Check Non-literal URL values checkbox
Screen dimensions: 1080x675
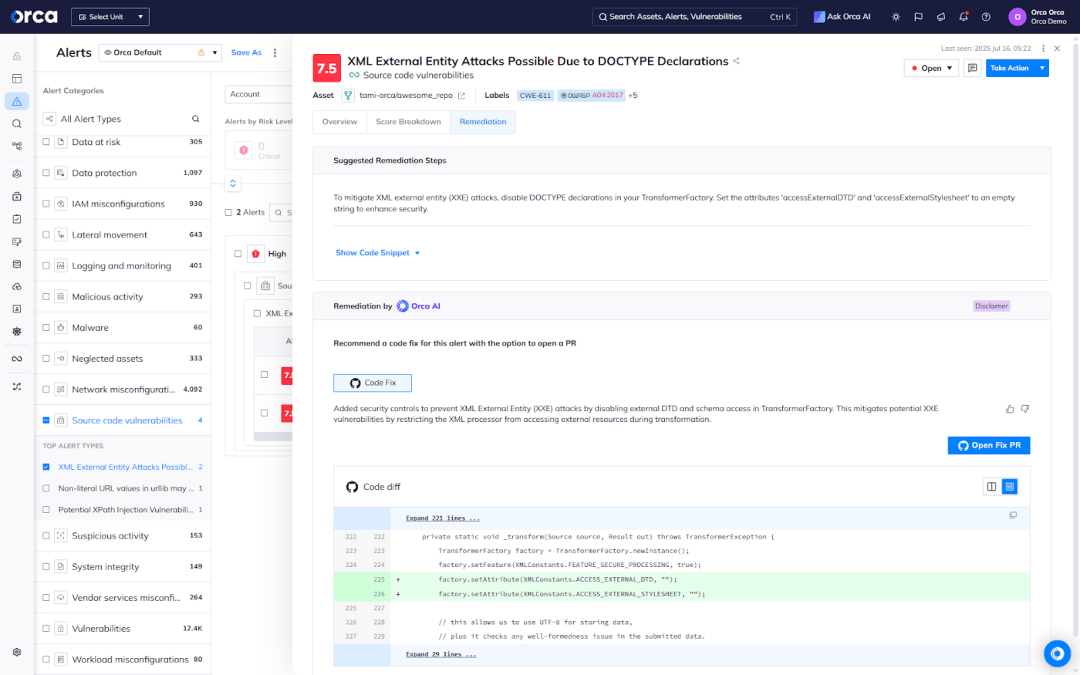[46, 488]
